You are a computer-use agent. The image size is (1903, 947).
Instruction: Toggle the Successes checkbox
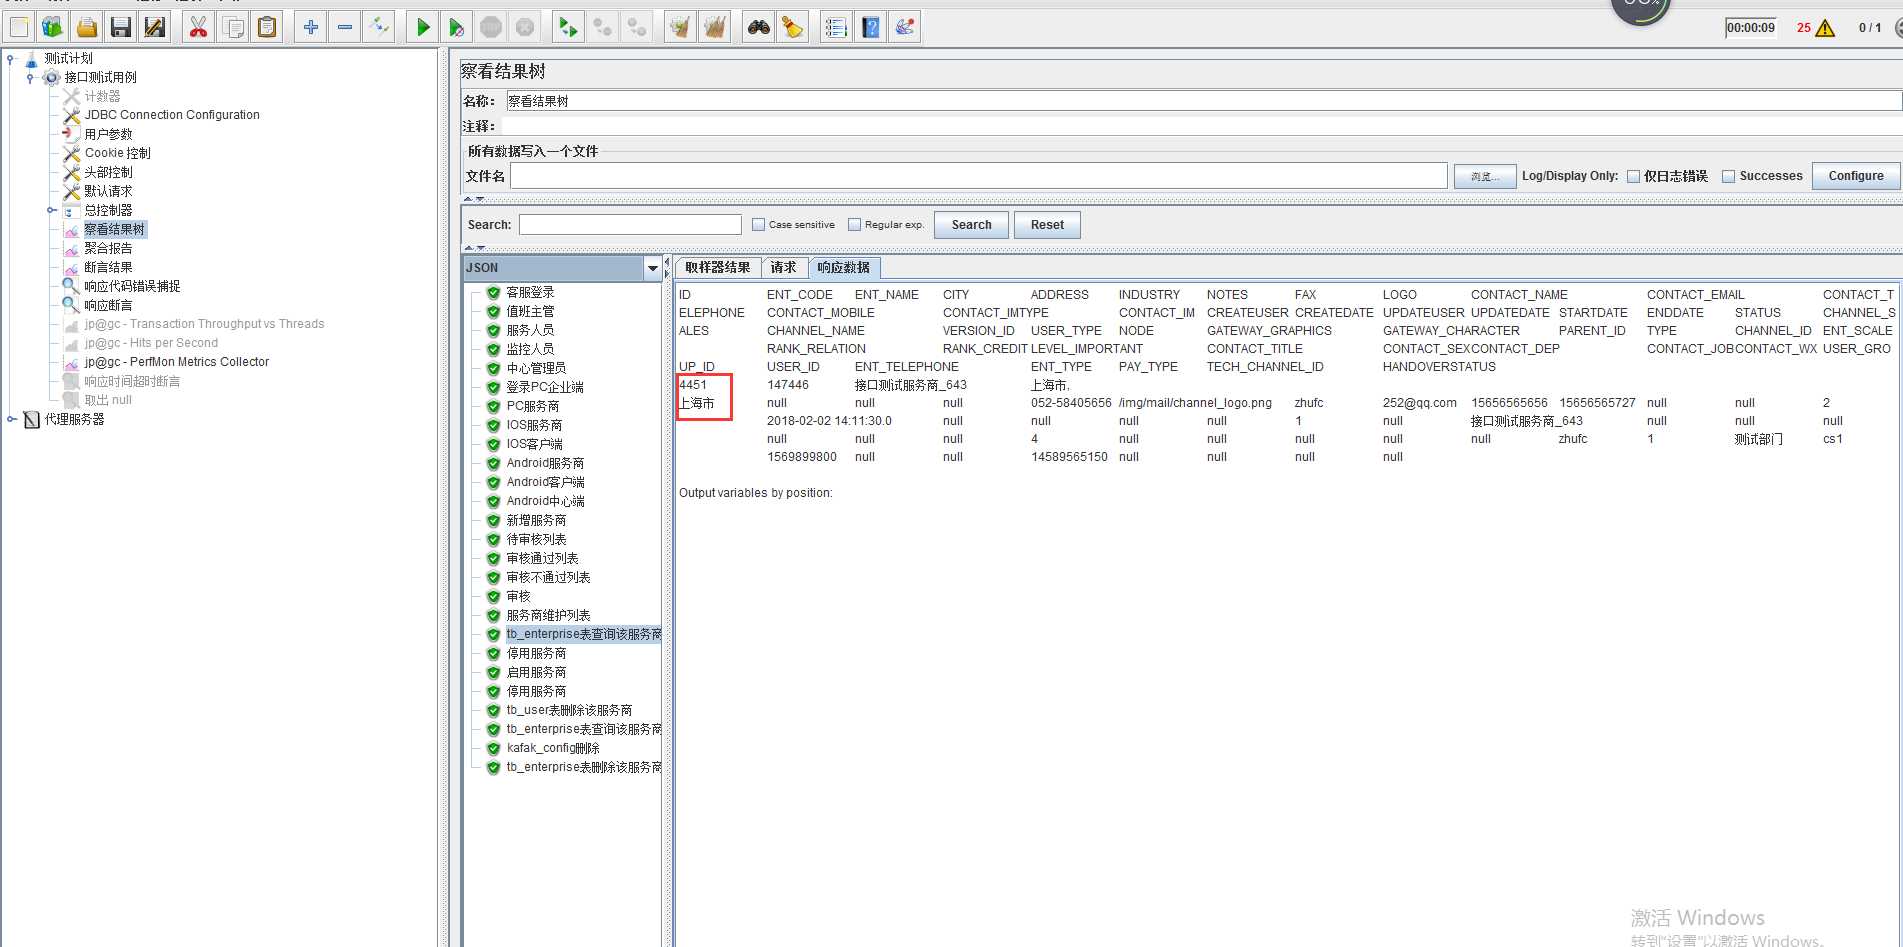click(1728, 176)
